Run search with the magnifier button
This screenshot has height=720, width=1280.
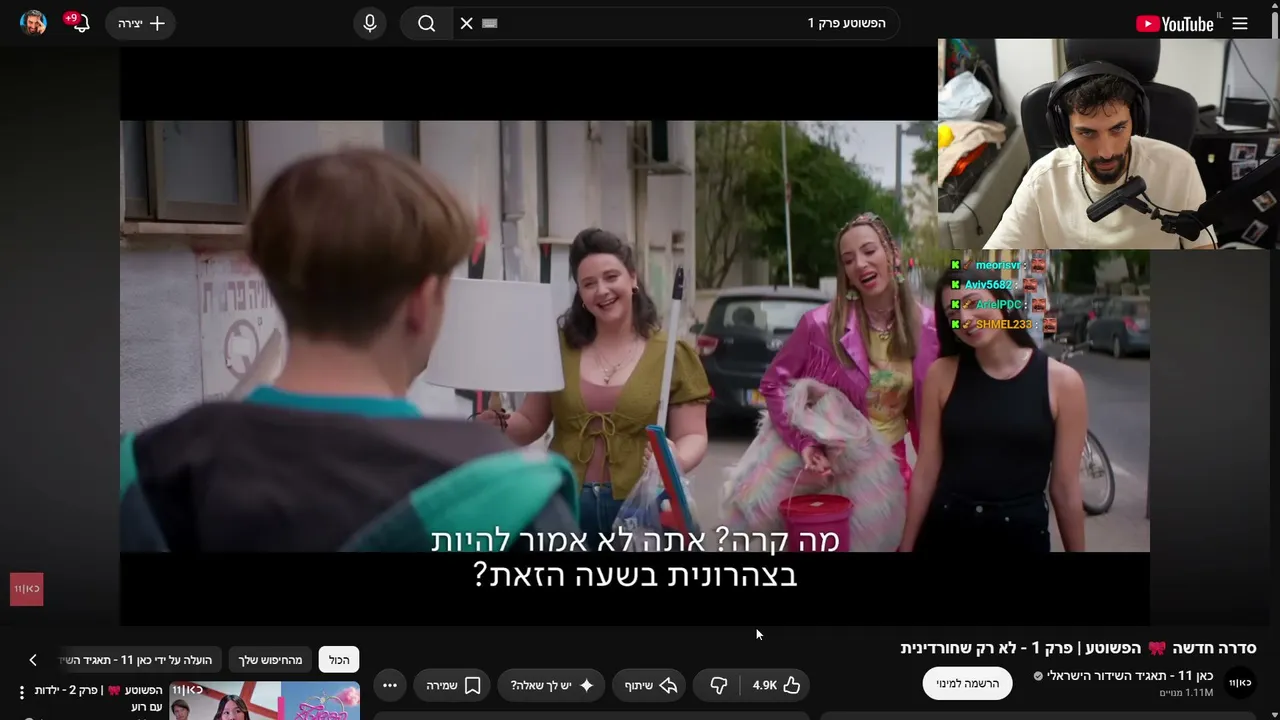(x=427, y=23)
